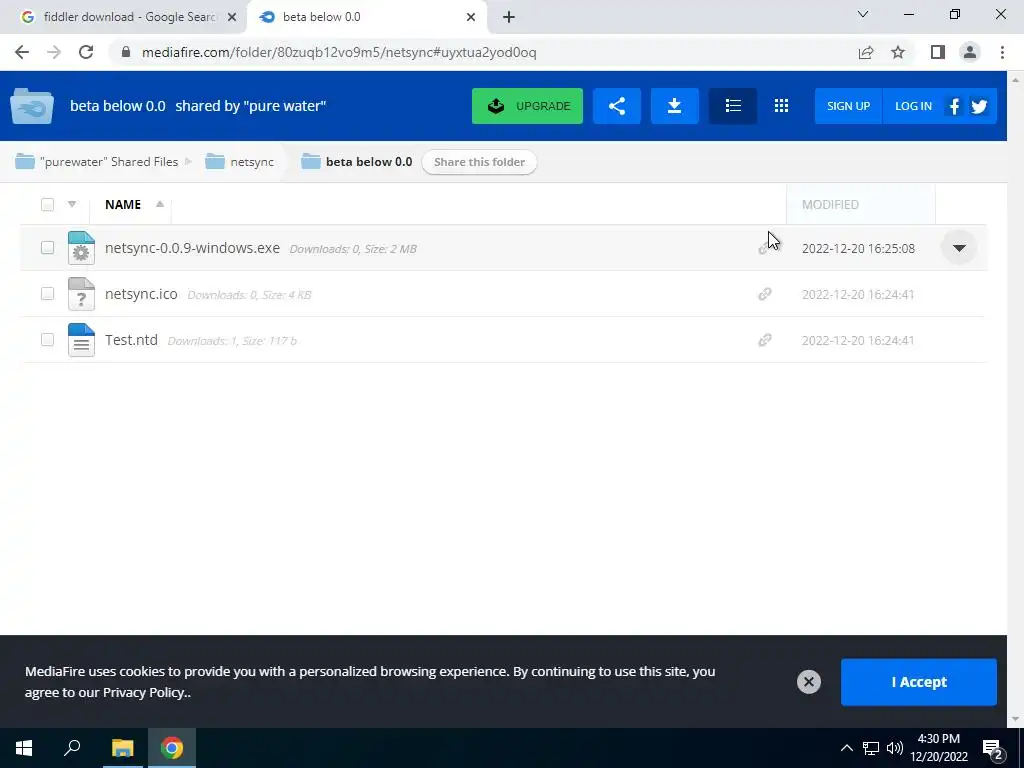Open File Explorer from taskbar
The image size is (1024, 768).
tap(122, 748)
